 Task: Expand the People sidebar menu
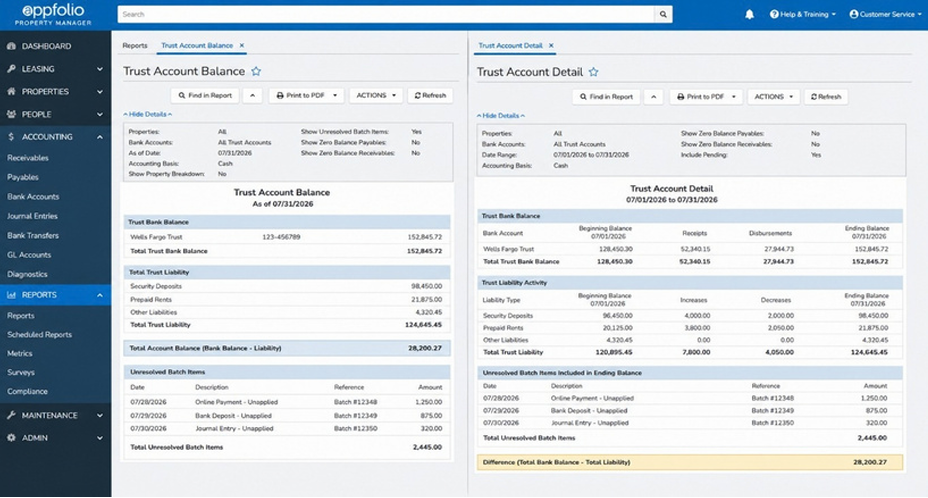click(55, 114)
